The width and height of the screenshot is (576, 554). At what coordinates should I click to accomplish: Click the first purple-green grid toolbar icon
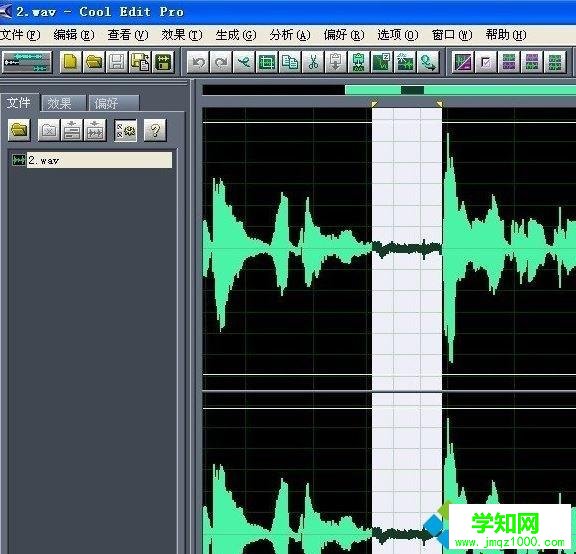tap(509, 62)
